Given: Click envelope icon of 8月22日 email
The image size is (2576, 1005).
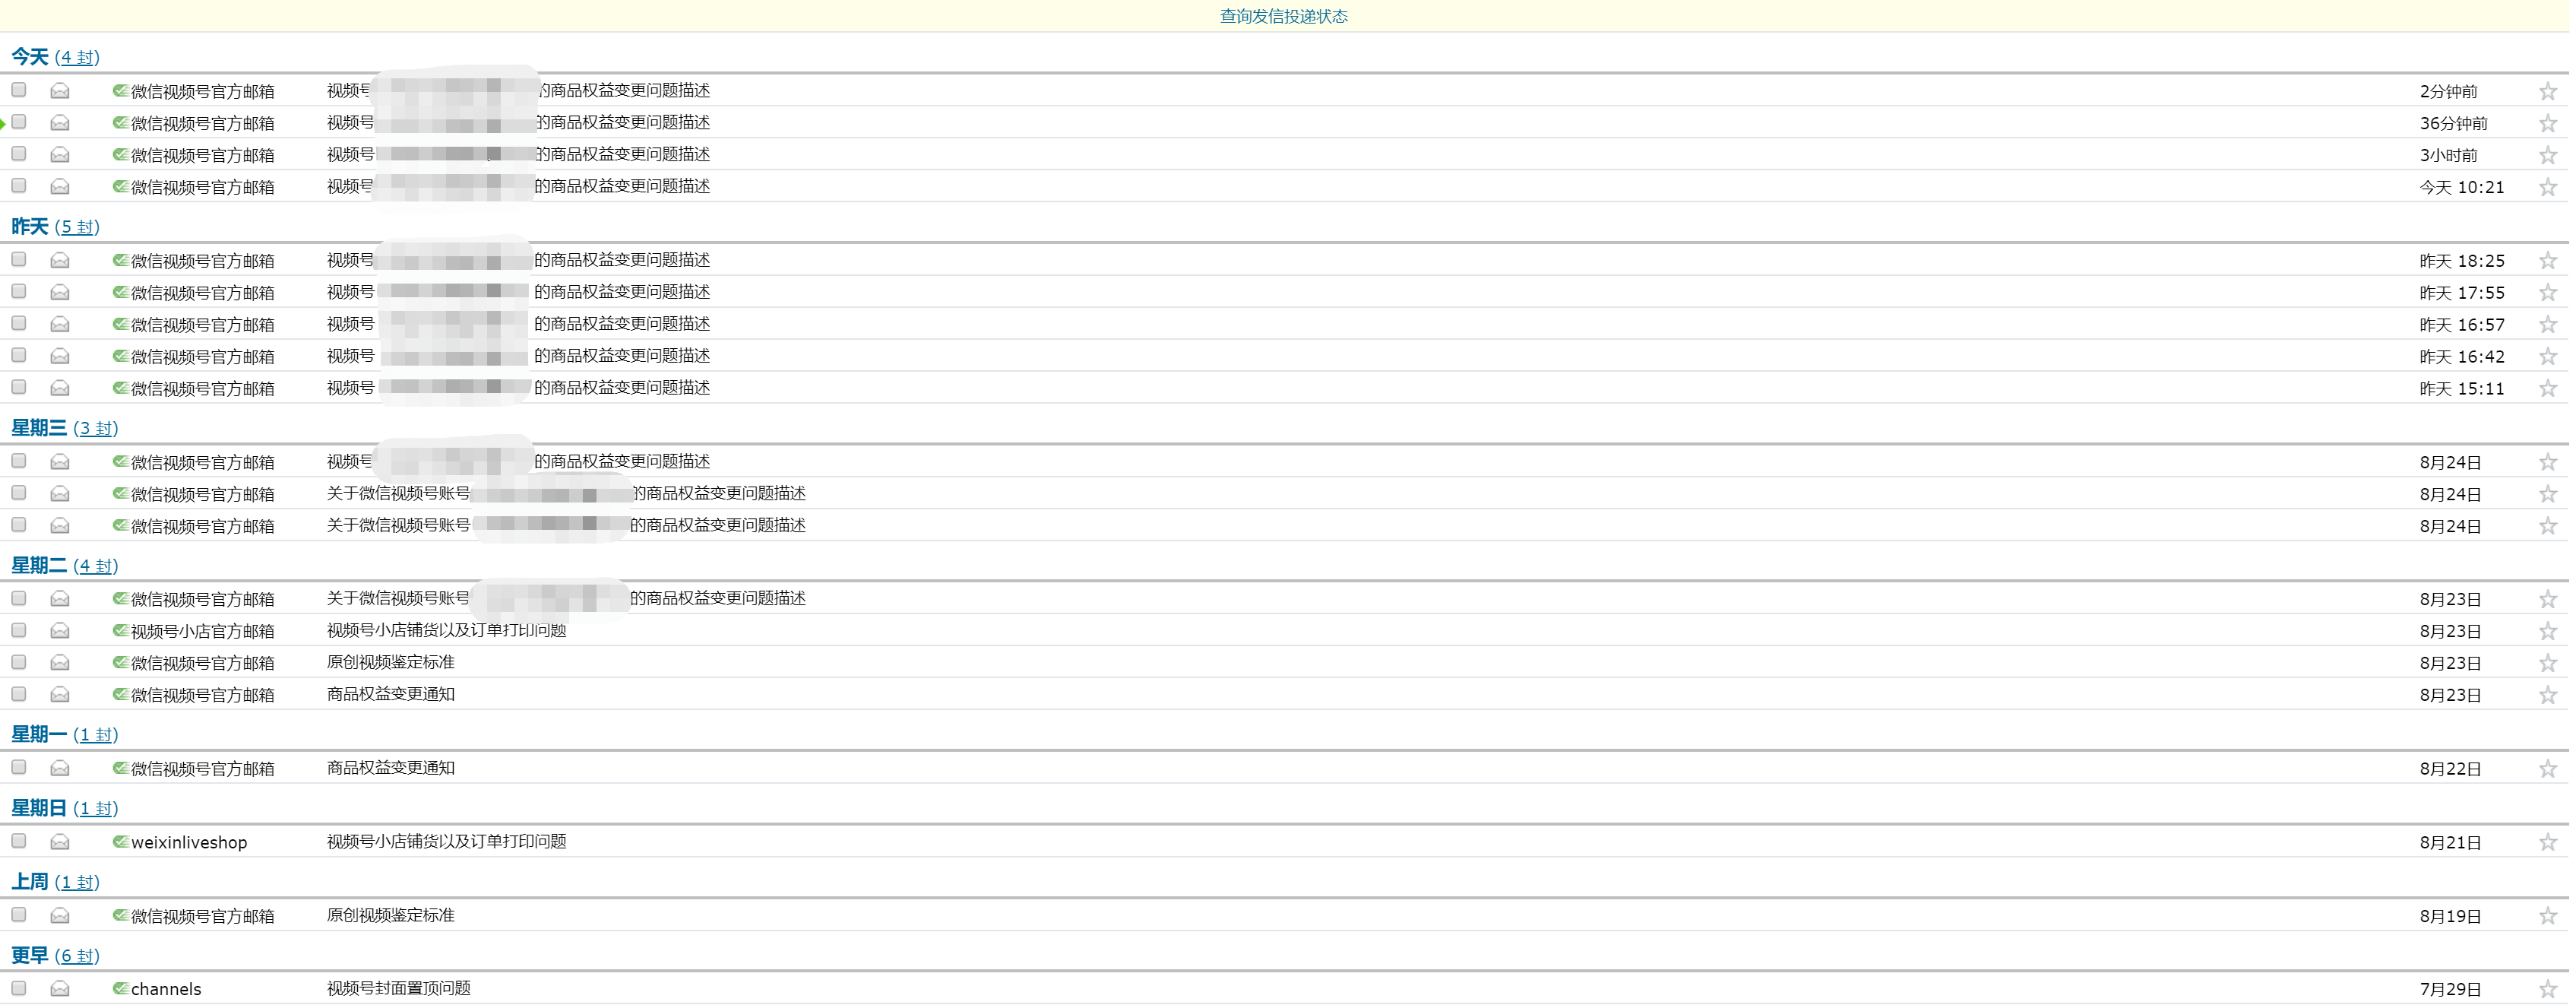Looking at the screenshot, I should (x=60, y=770).
